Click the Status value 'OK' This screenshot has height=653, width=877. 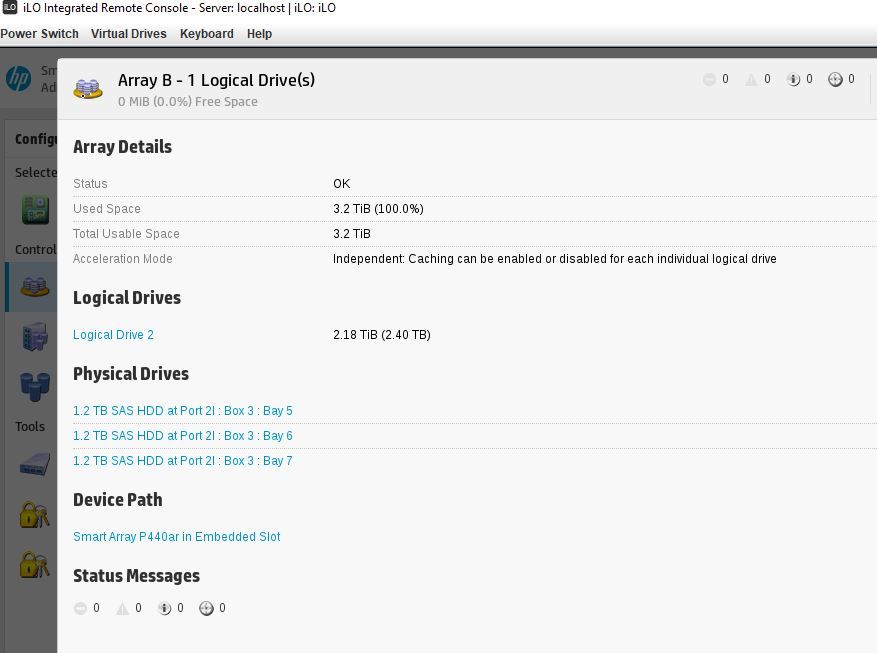point(342,183)
